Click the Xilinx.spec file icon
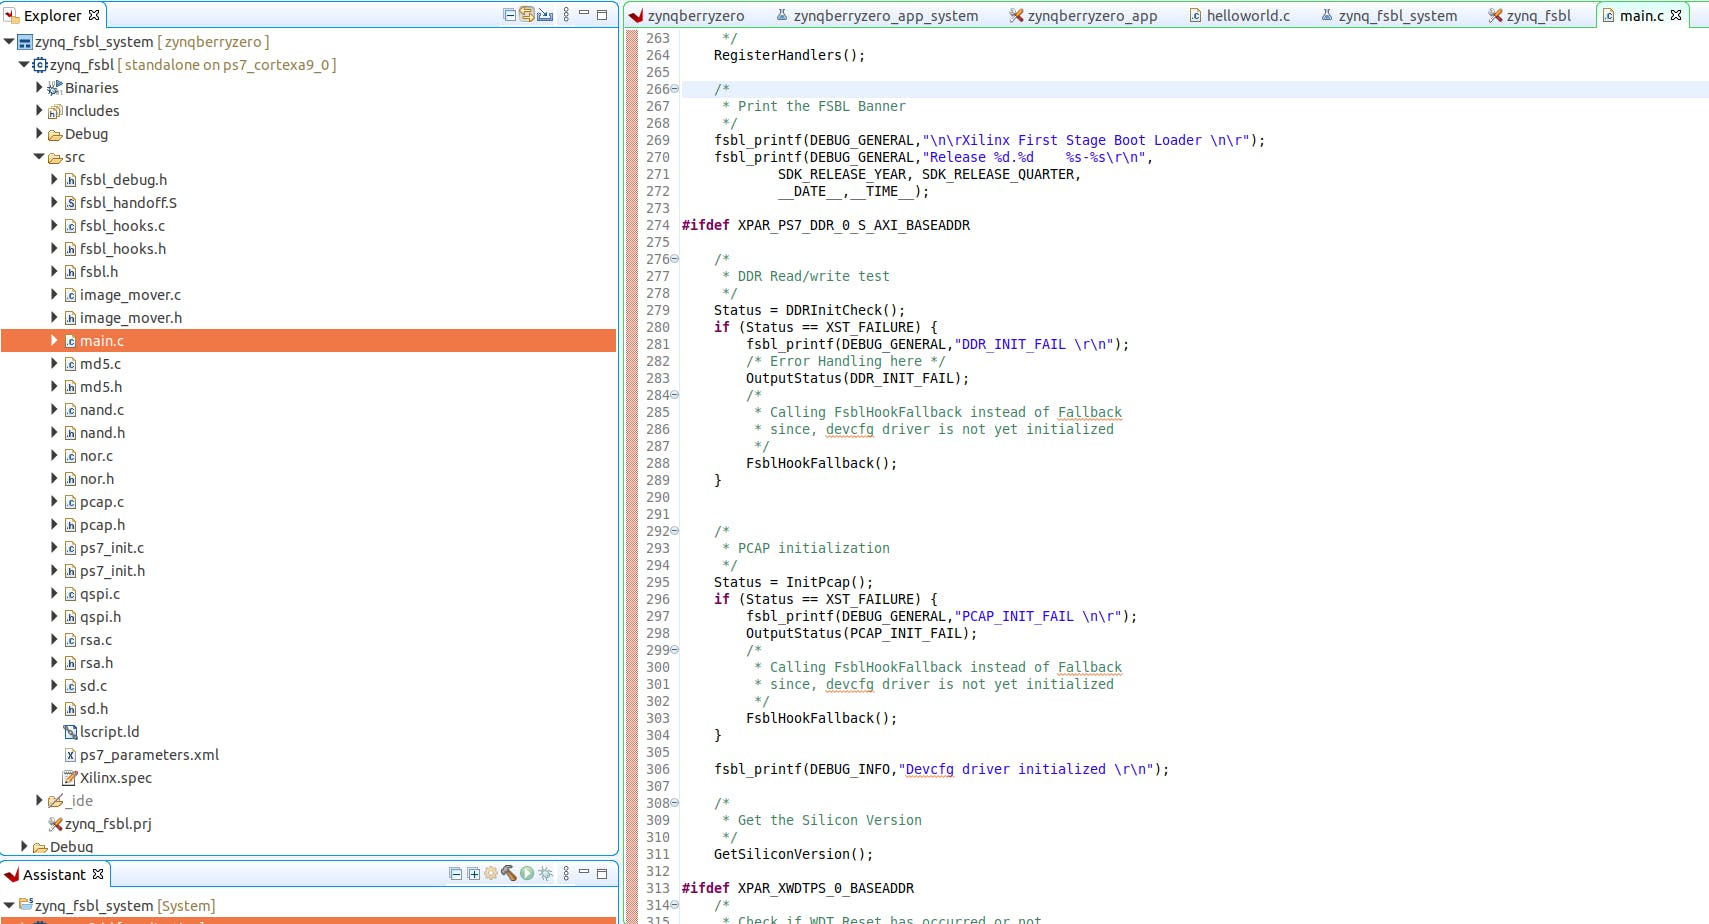 coord(70,778)
